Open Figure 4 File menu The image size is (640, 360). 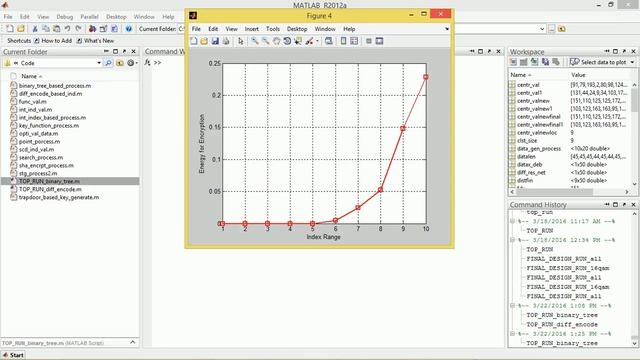[196, 29]
